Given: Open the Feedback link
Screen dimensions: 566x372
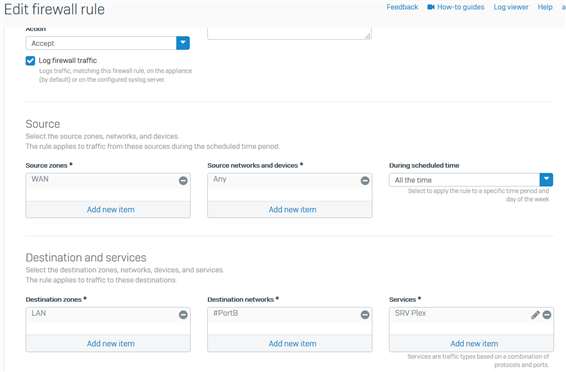Looking at the screenshot, I should 402,7.
